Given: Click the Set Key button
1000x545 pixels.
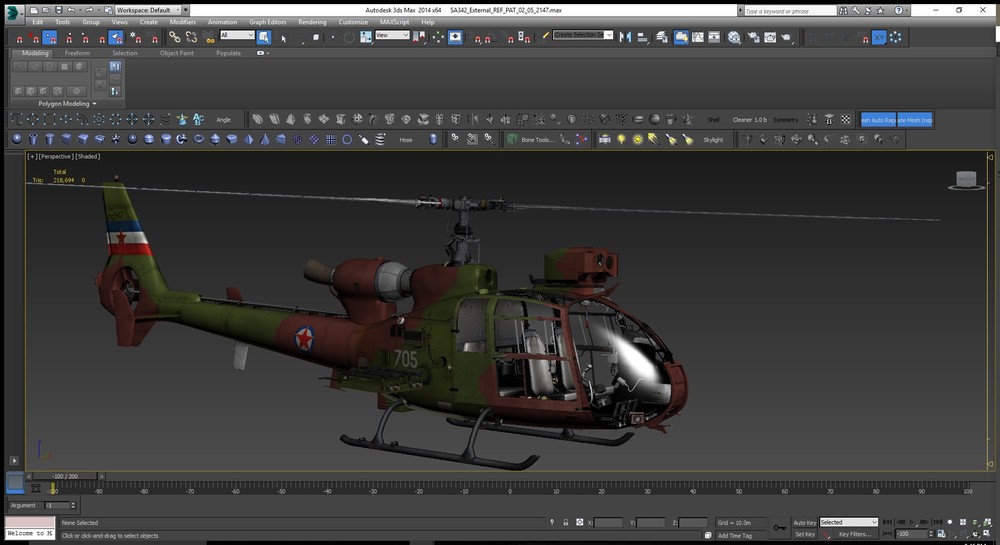Looking at the screenshot, I should (804, 534).
